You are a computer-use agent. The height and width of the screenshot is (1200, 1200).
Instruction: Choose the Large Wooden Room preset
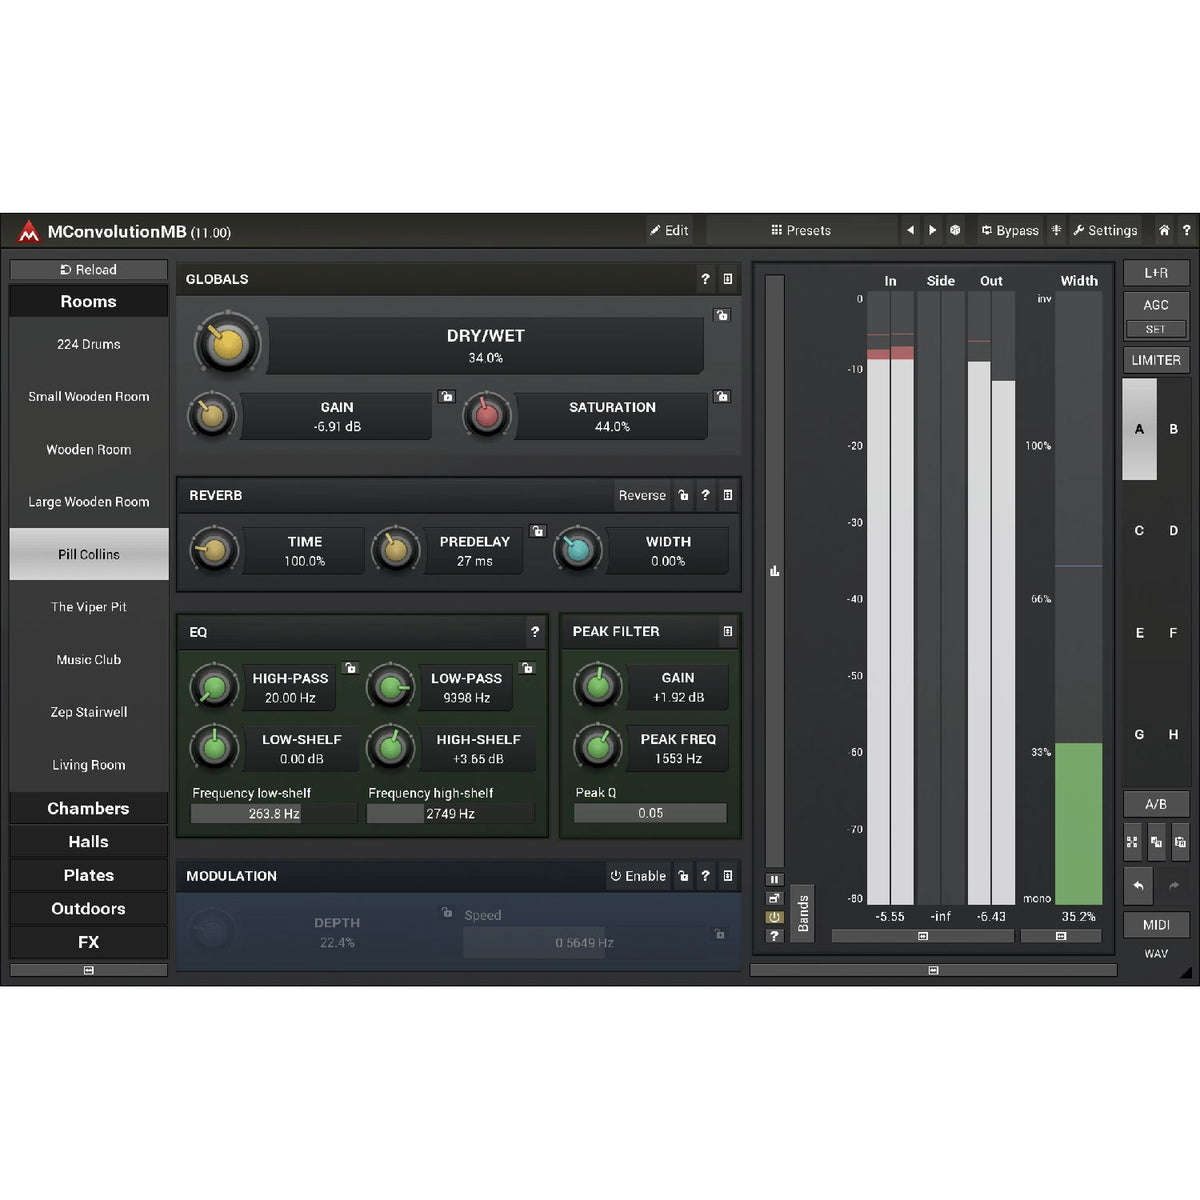(x=89, y=502)
